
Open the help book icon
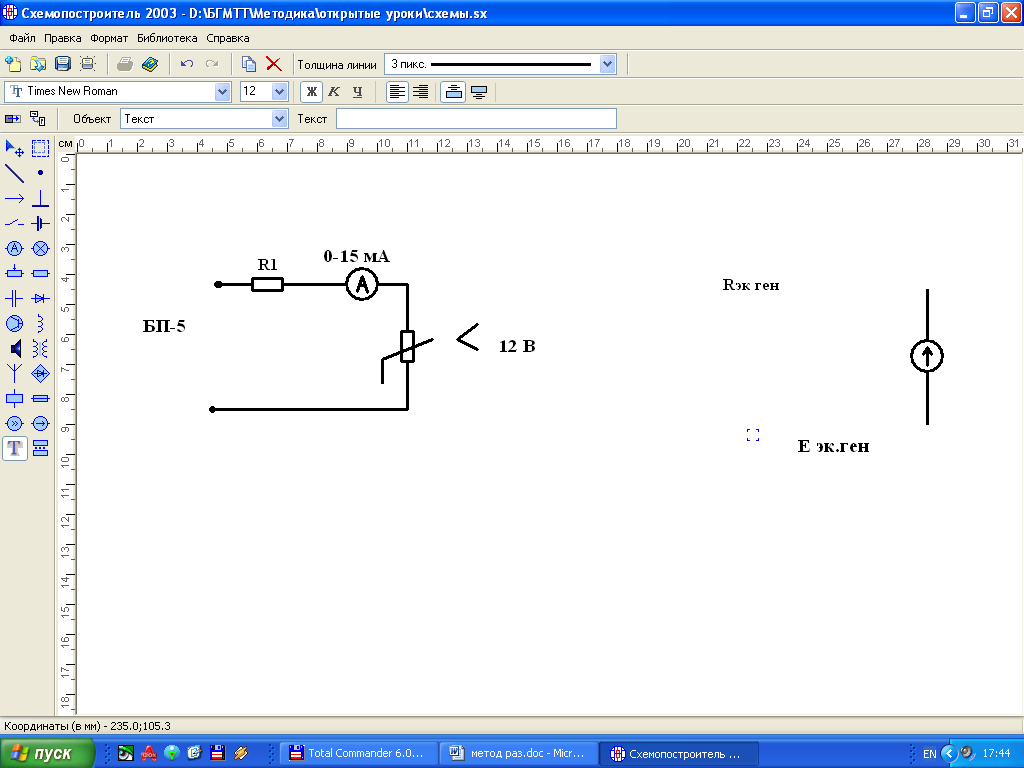coord(150,64)
